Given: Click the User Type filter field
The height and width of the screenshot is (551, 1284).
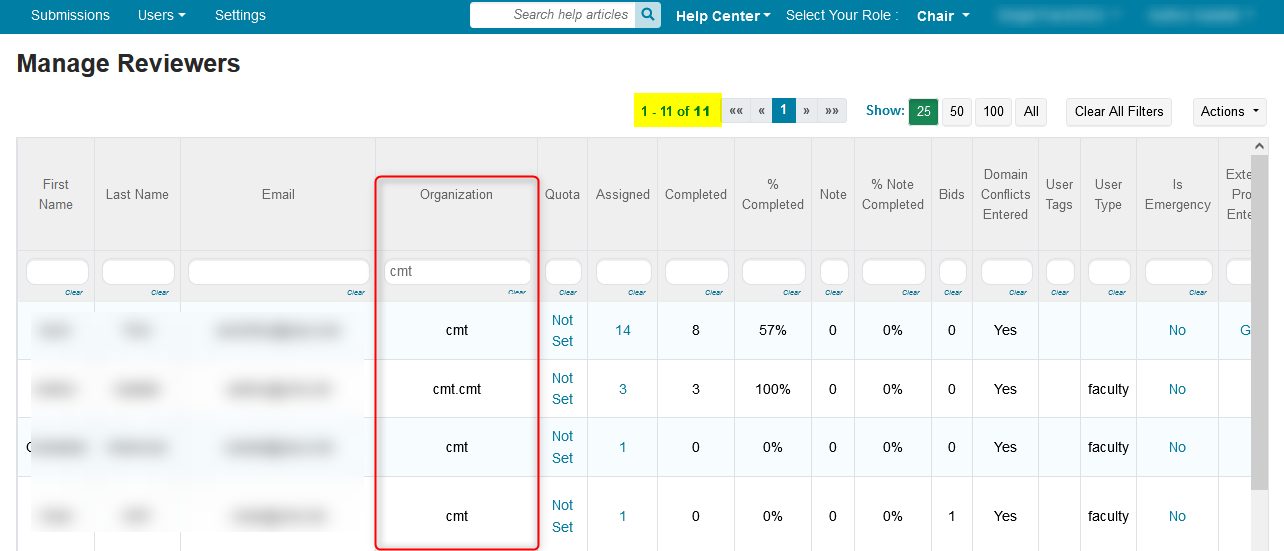Looking at the screenshot, I should pyautogui.click(x=1109, y=272).
